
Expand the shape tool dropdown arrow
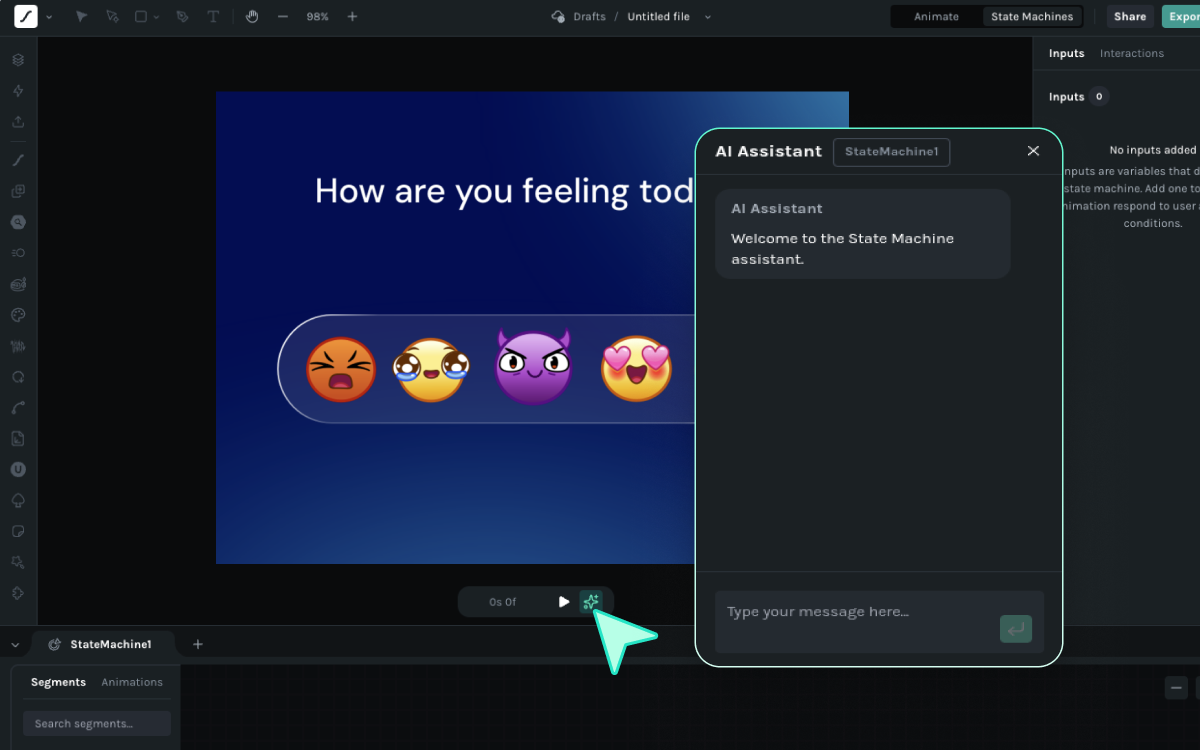pyautogui.click(x=156, y=17)
